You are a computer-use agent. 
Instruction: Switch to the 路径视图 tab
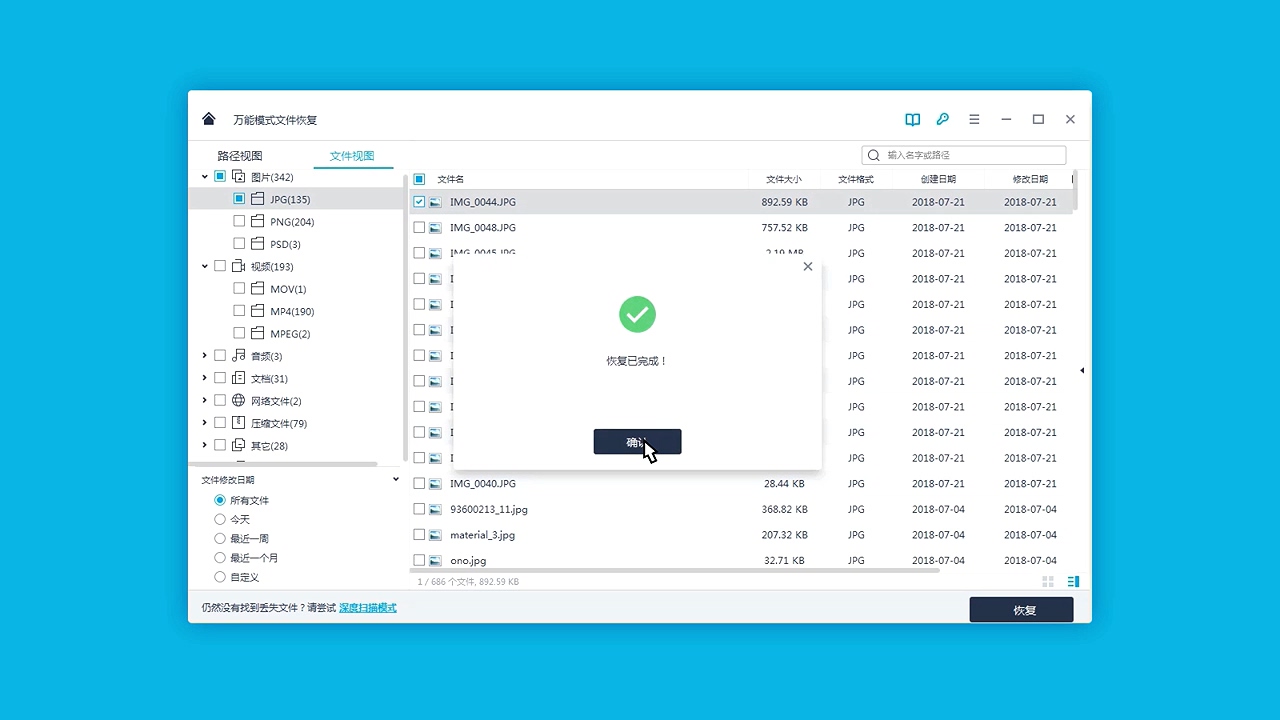pyautogui.click(x=240, y=156)
